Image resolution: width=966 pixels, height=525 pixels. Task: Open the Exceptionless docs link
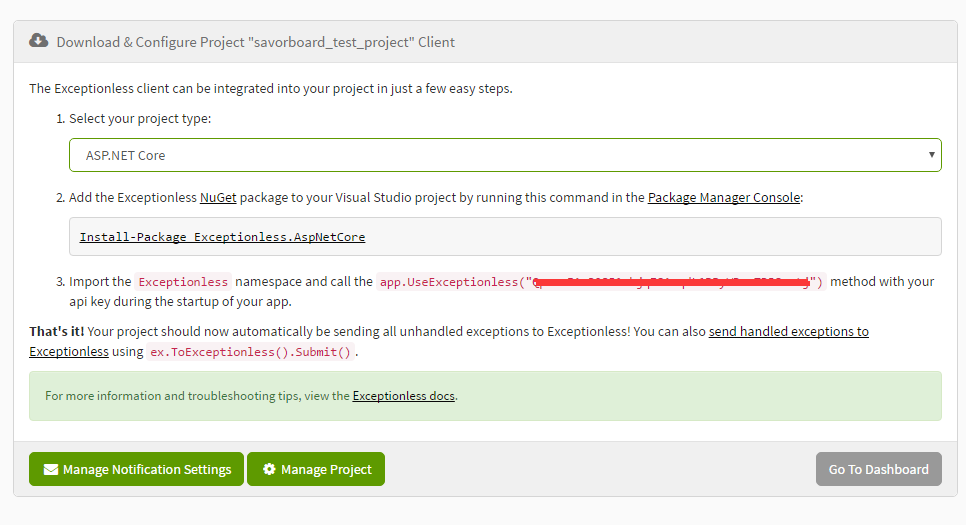point(404,396)
